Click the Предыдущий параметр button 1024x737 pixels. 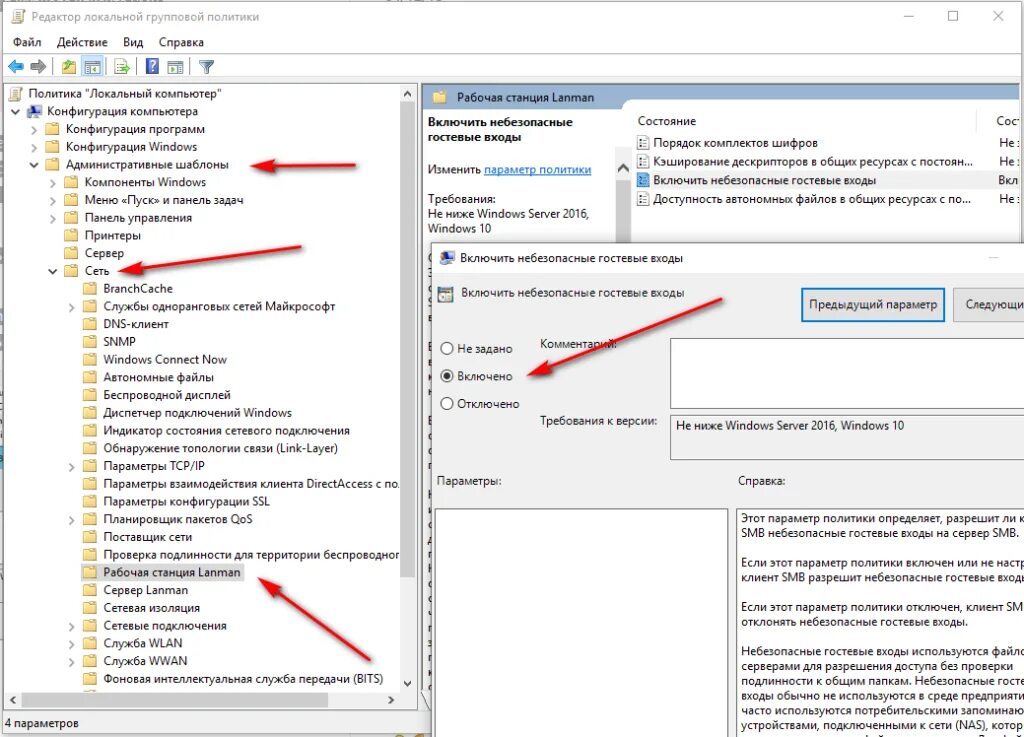pyautogui.click(x=872, y=304)
